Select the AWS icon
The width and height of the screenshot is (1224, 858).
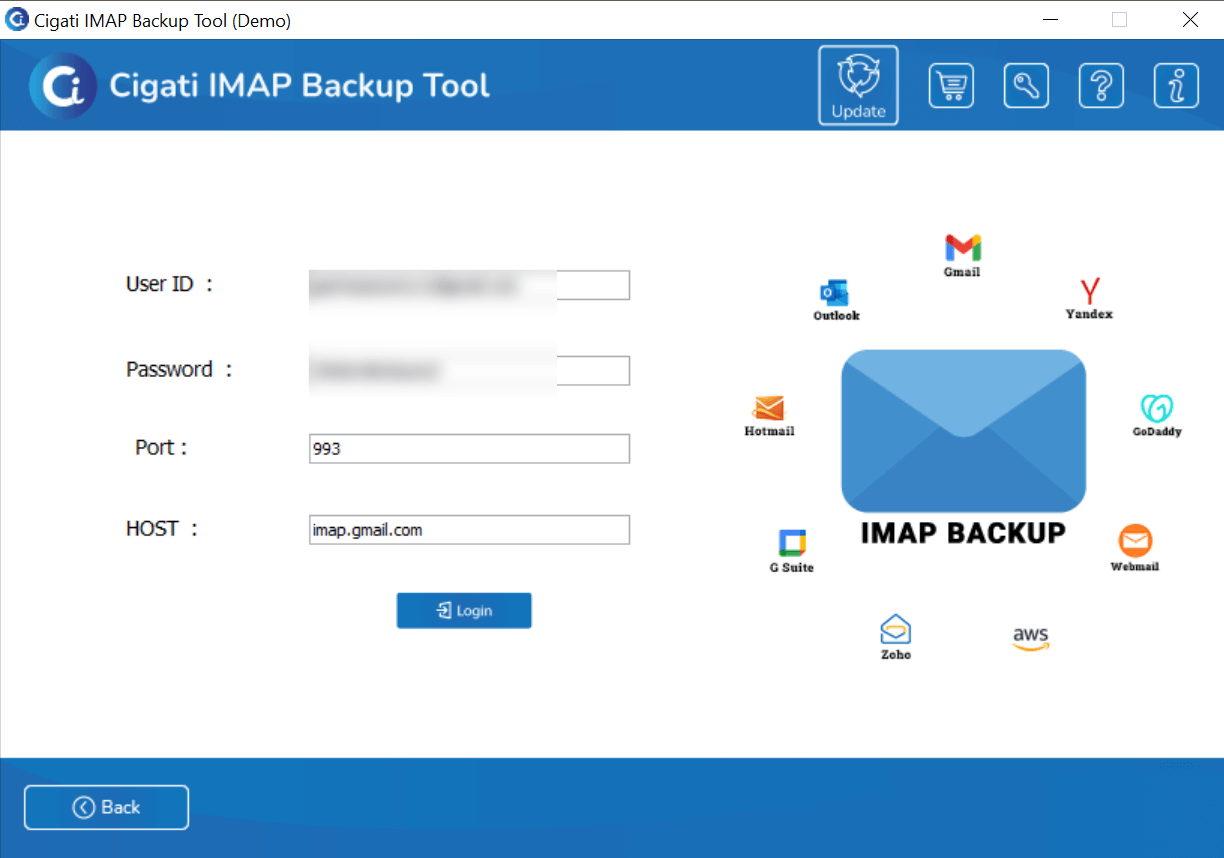point(1031,638)
